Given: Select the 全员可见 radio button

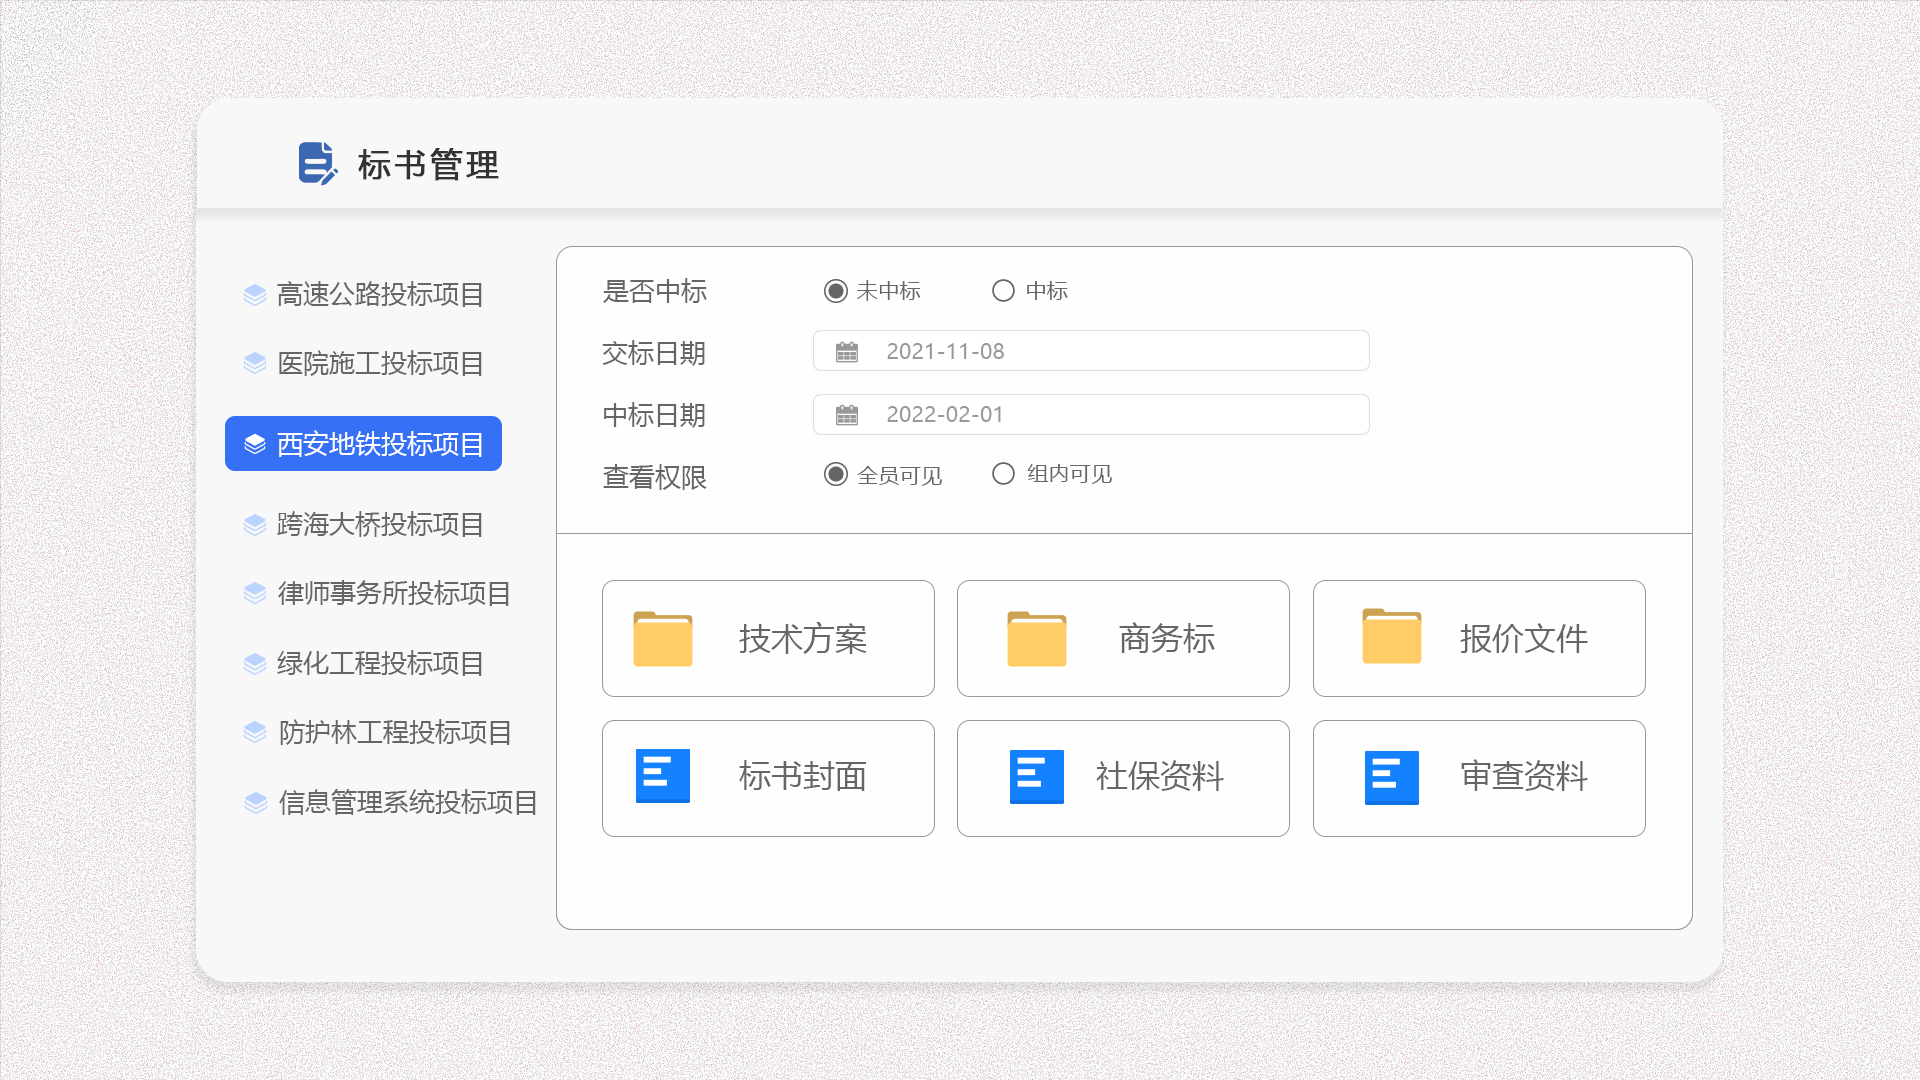Looking at the screenshot, I should tap(836, 474).
